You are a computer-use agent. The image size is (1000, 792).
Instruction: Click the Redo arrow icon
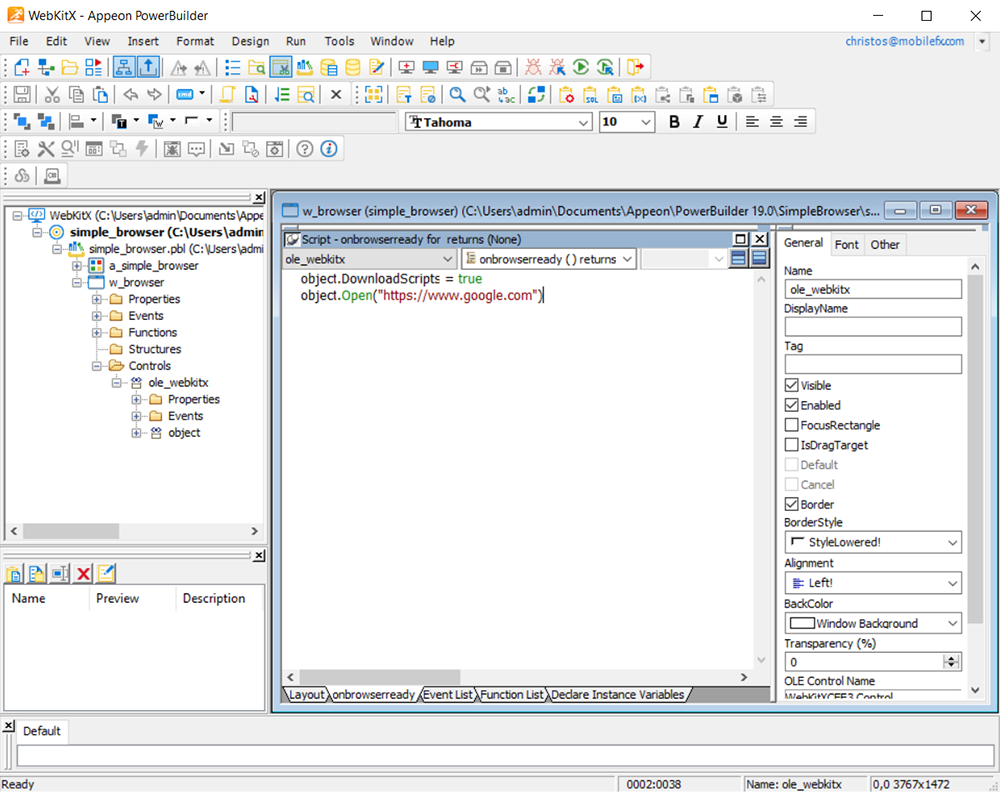click(154, 95)
